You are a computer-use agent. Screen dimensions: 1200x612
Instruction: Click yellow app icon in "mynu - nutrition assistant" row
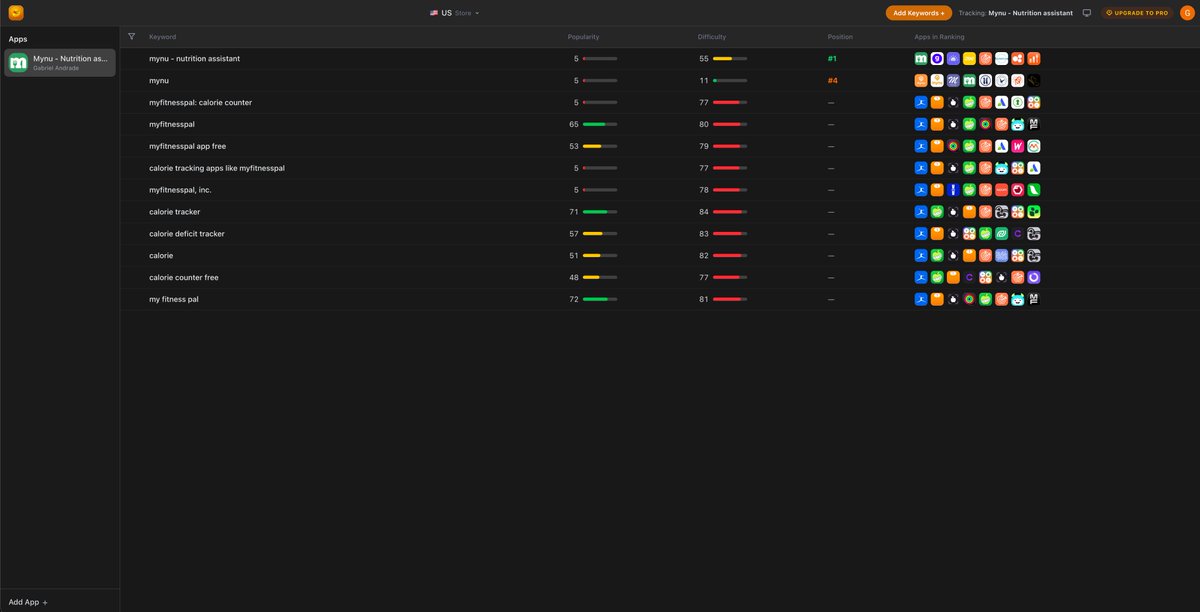pos(969,59)
